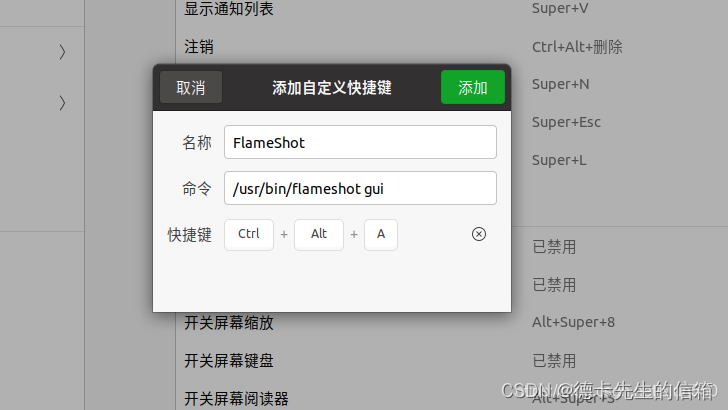Click the Ctrl+Alt+删除 shortcut value

tap(577, 47)
